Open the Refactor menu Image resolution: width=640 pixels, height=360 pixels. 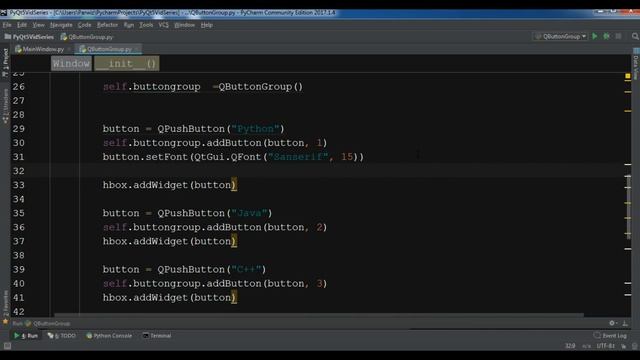pos(107,25)
